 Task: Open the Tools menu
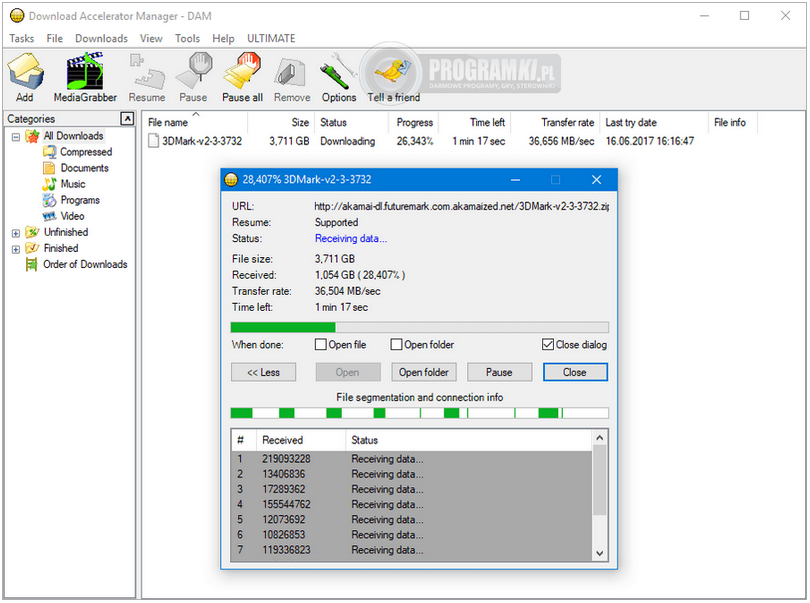point(187,38)
